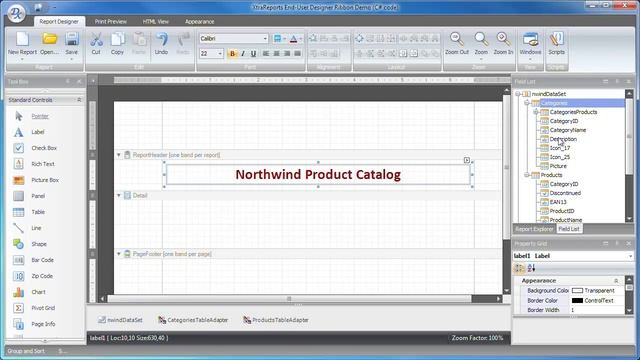The image size is (640, 360).
Task: Pick the Label control in Tool Box
Action: 38,132
